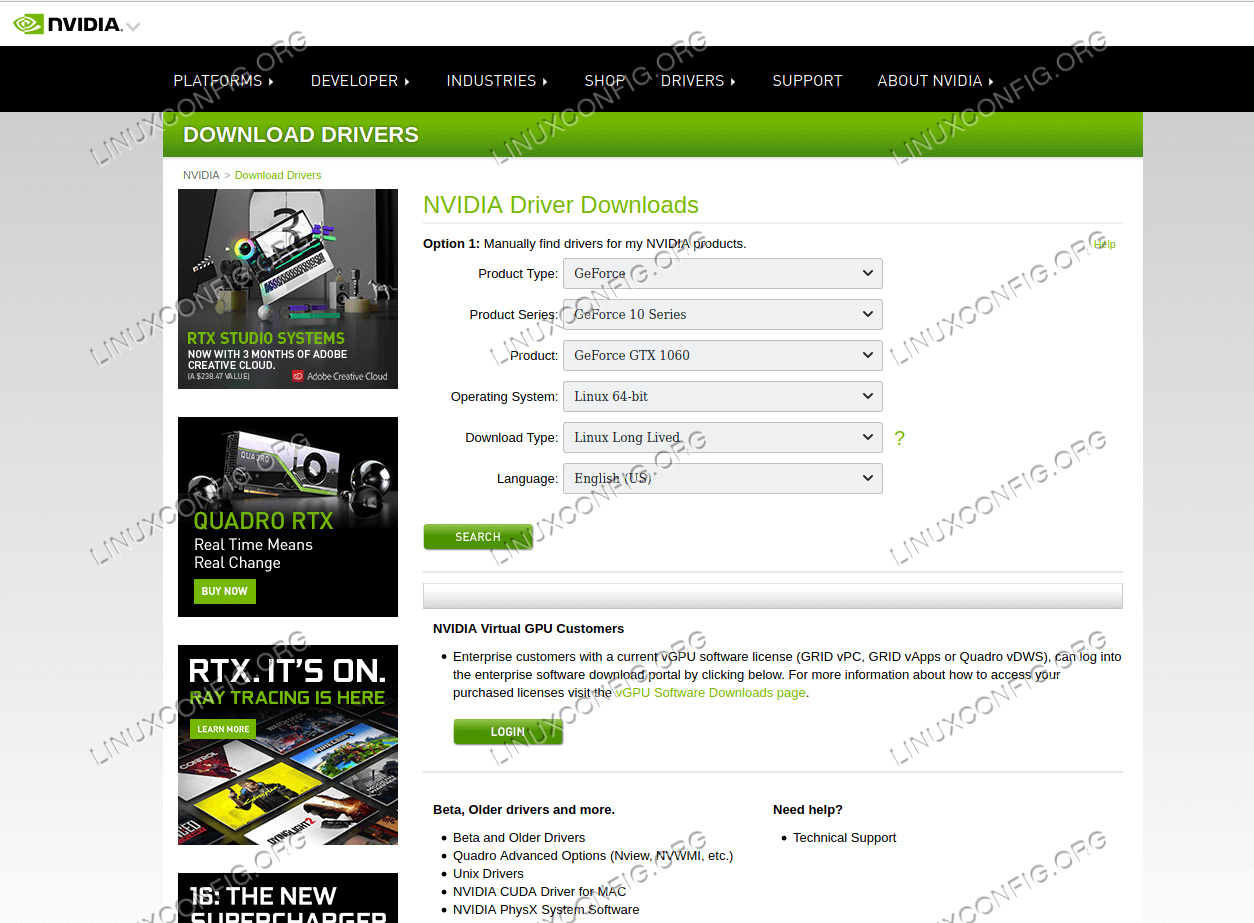Click the green question mark help icon
This screenshot has height=923, width=1254.
pyautogui.click(x=899, y=438)
